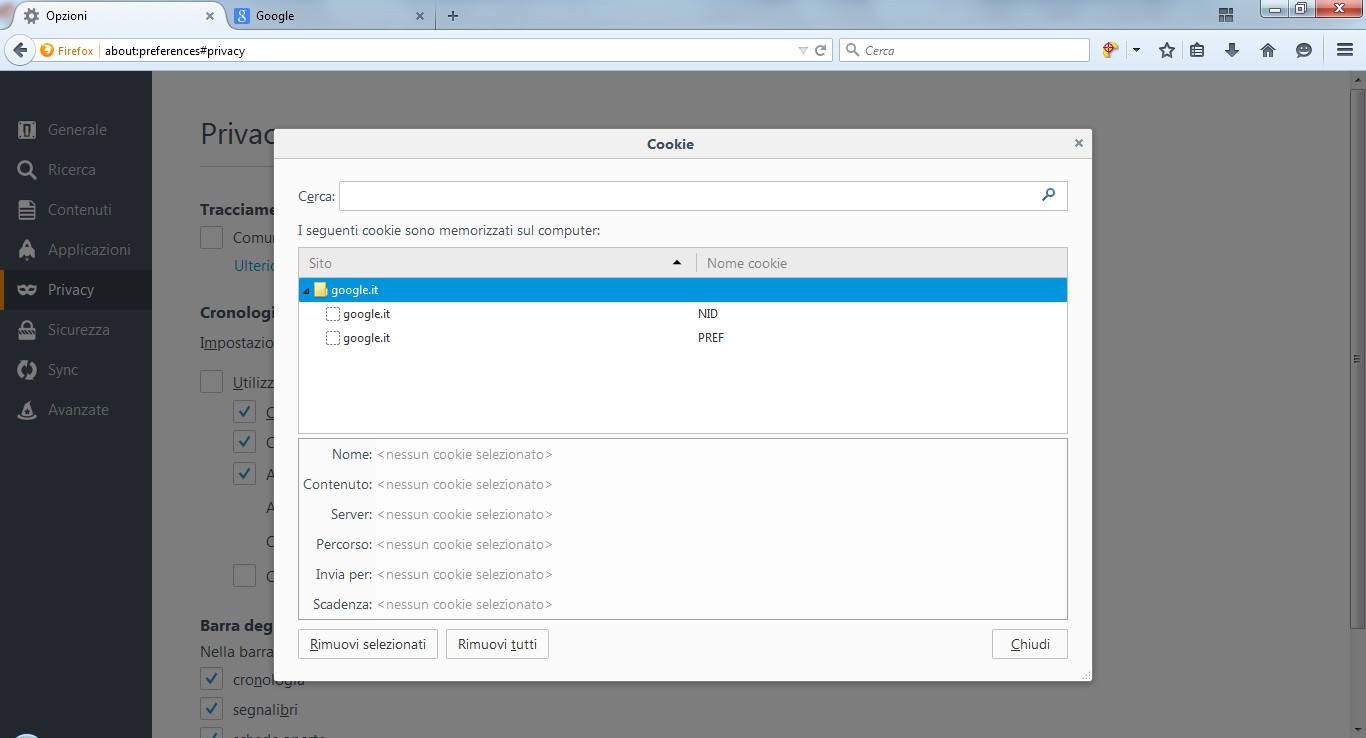Toggle the segnalibri checkbox
1366x738 pixels.
coord(211,709)
